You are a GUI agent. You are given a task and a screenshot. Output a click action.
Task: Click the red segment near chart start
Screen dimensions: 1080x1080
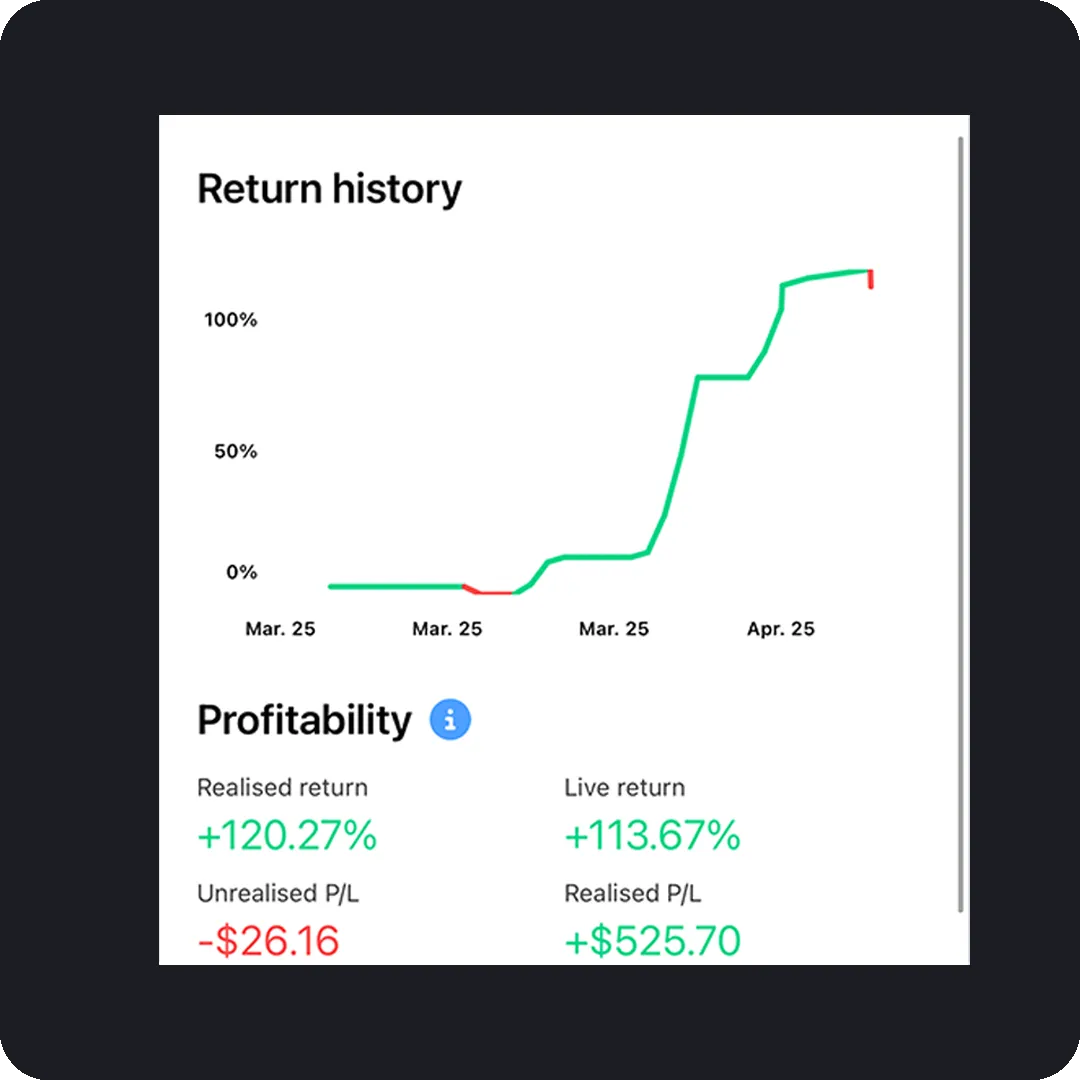coord(488,590)
